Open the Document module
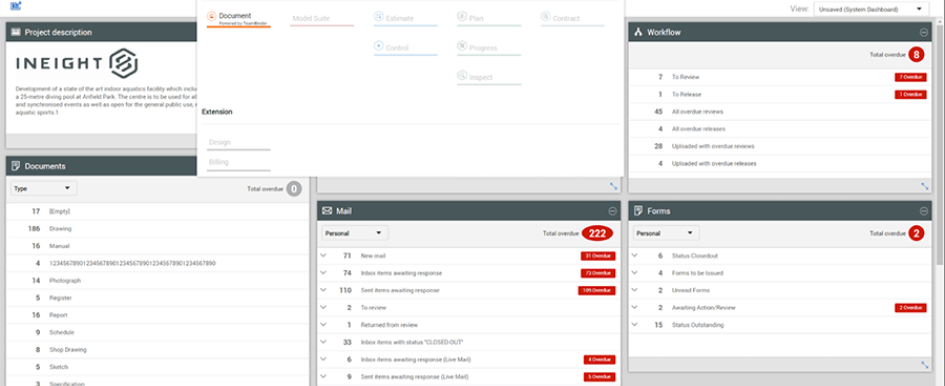 238,18
